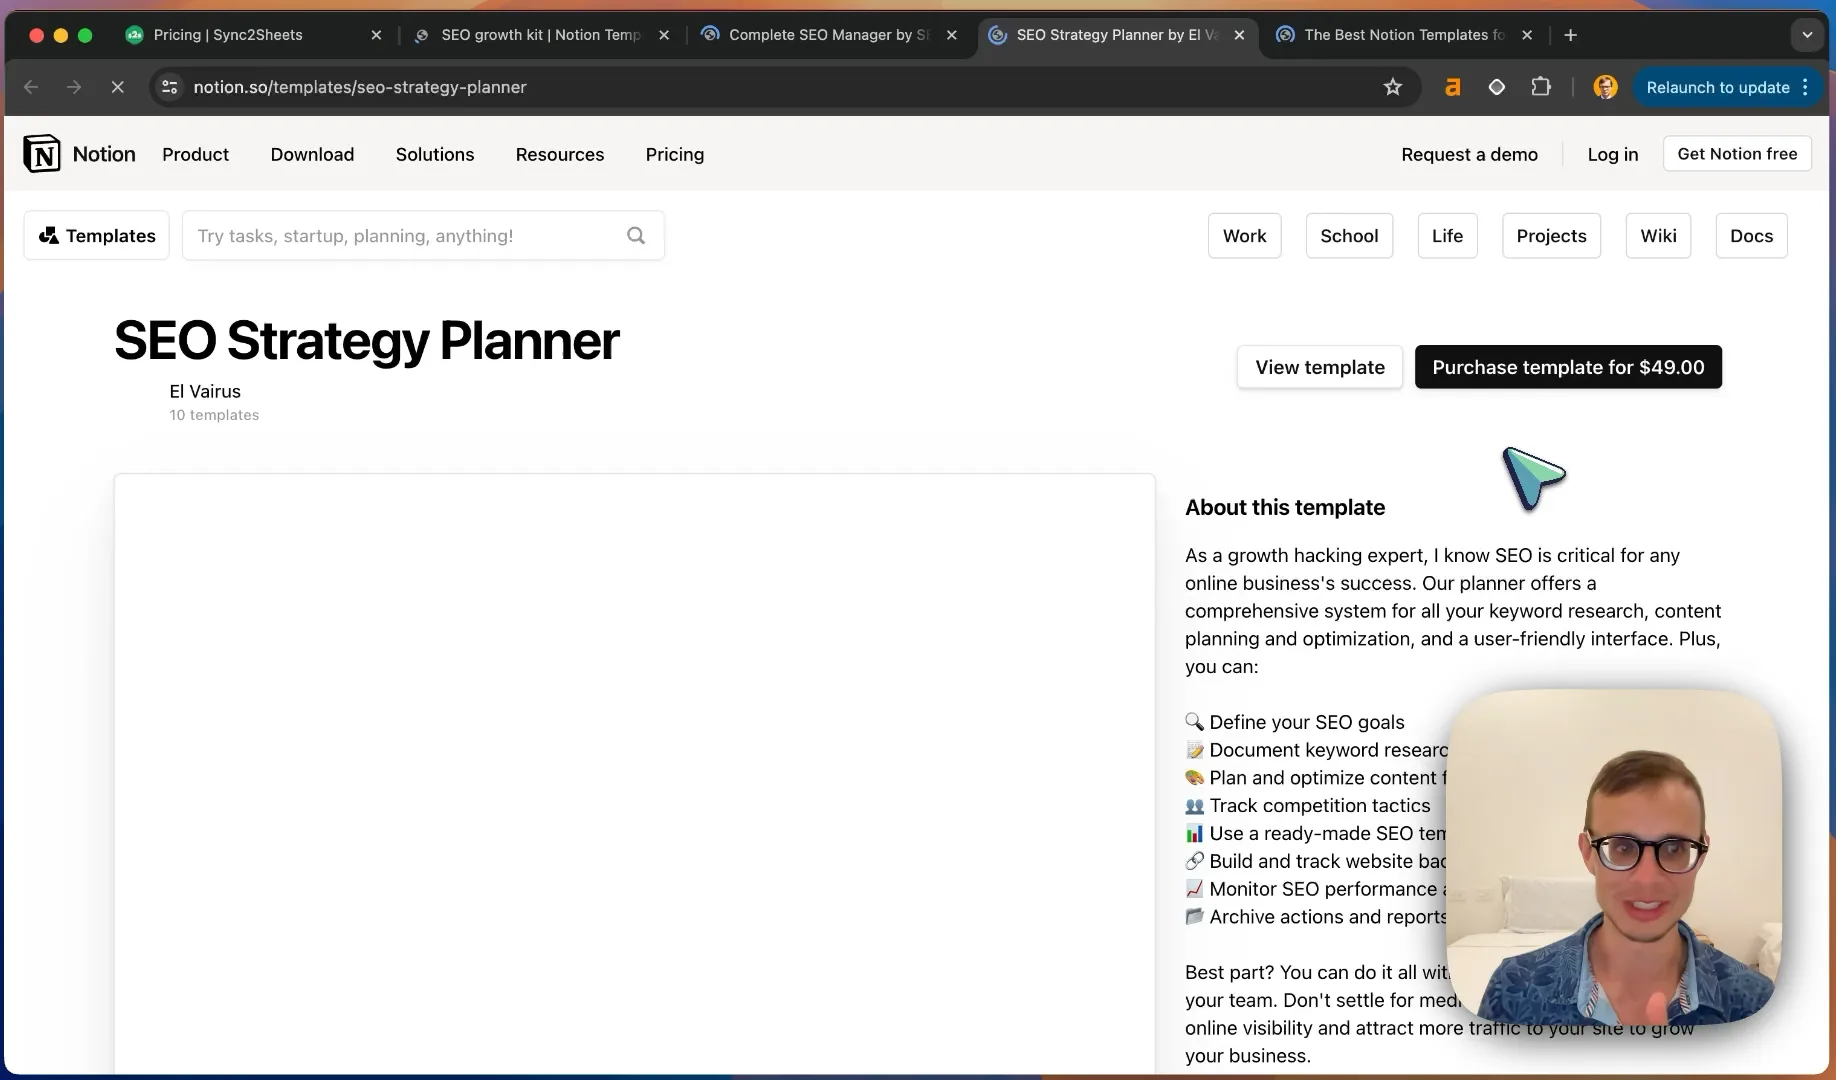1836x1080 pixels.
Task: Open the orange 'a' extension icon
Action: click(x=1453, y=87)
